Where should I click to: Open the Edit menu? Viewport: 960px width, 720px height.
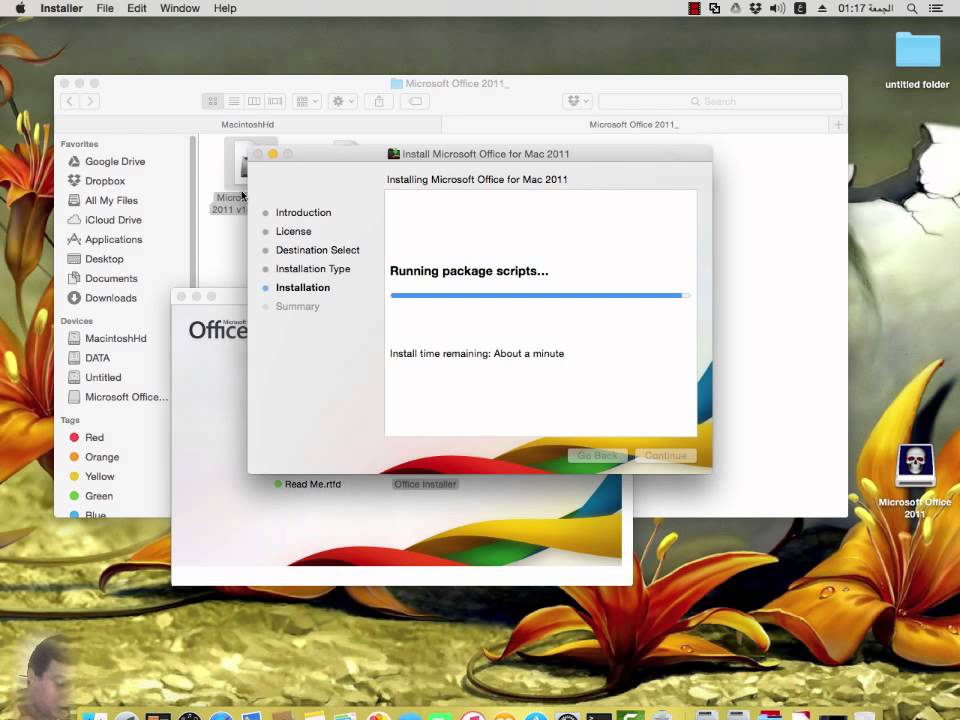[137, 8]
